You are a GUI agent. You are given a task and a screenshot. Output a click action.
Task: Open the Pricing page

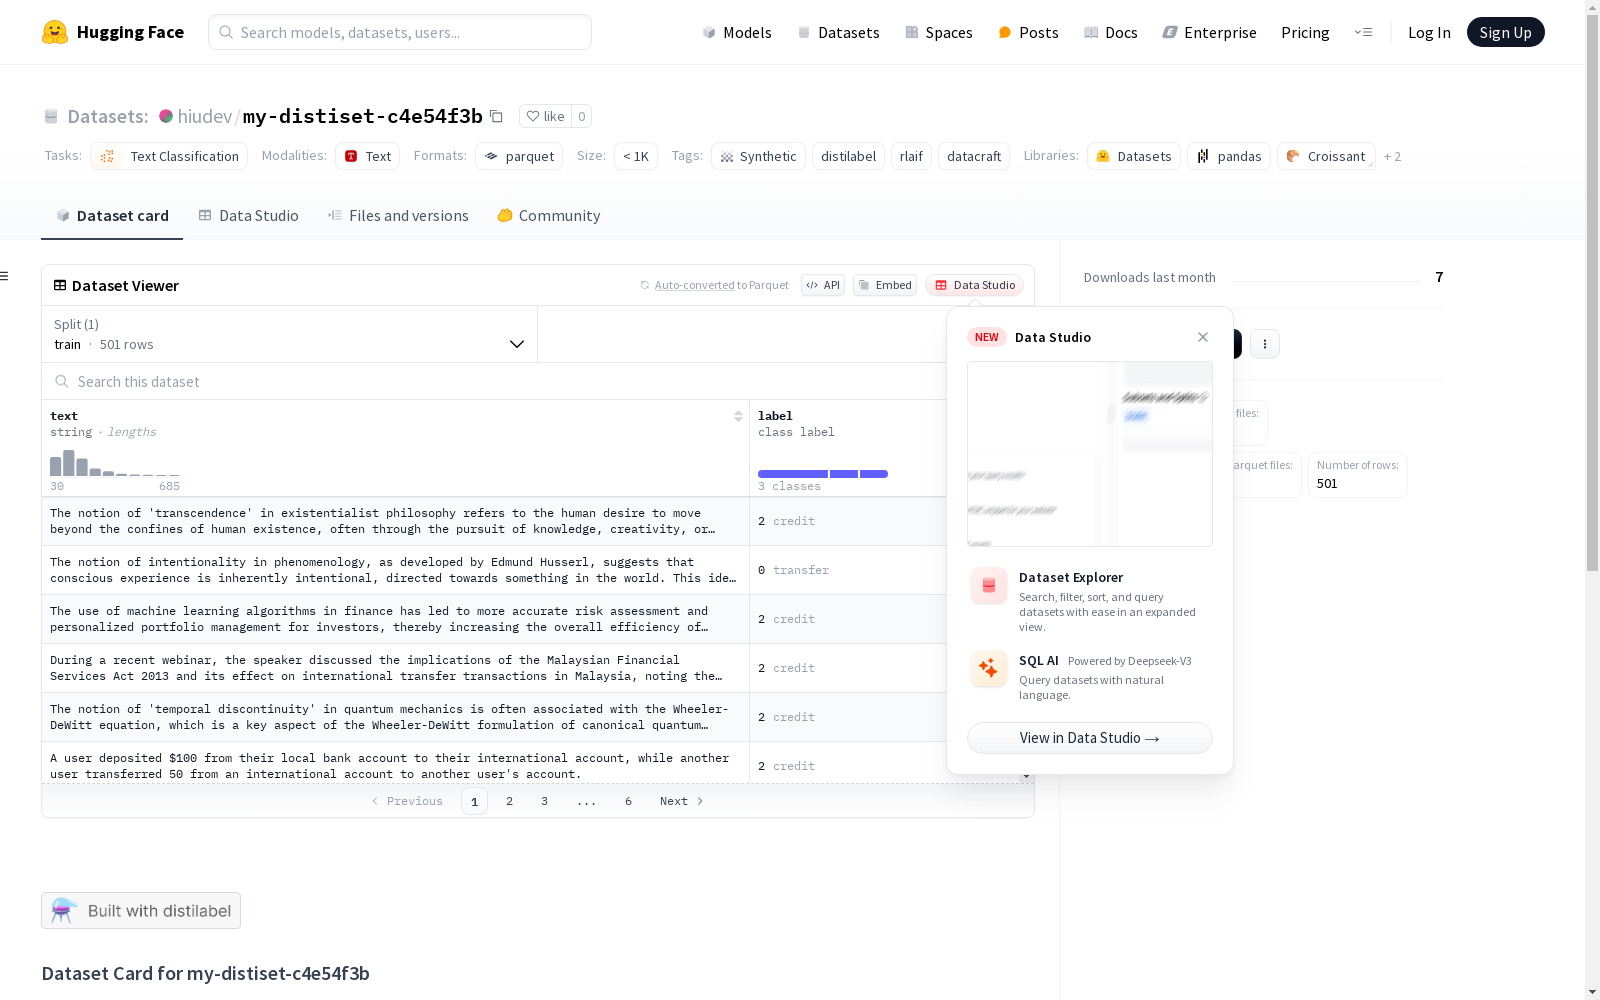(1305, 32)
